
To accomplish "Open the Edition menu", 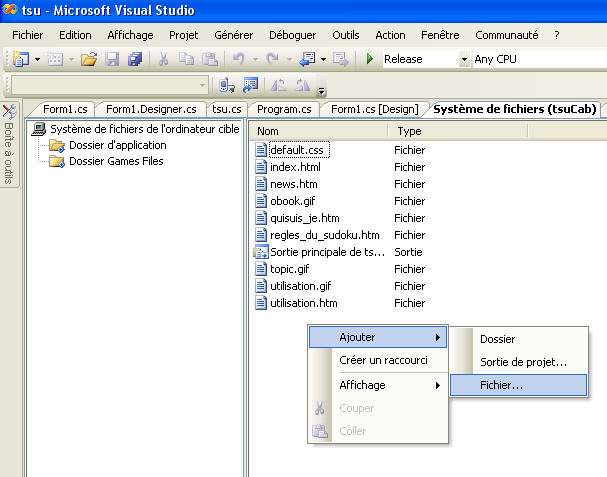I will point(75,35).
